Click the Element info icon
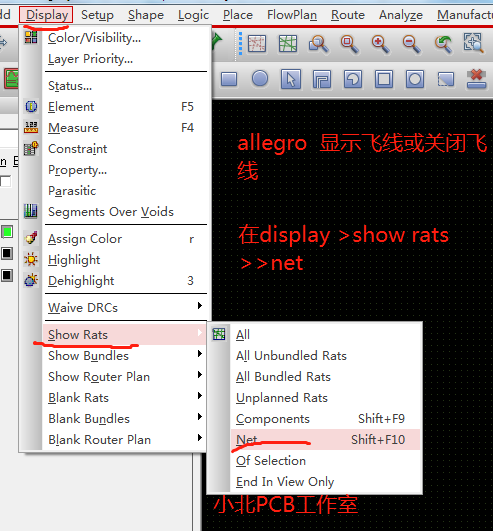Screen dimensions: 493x531 tap(31, 107)
